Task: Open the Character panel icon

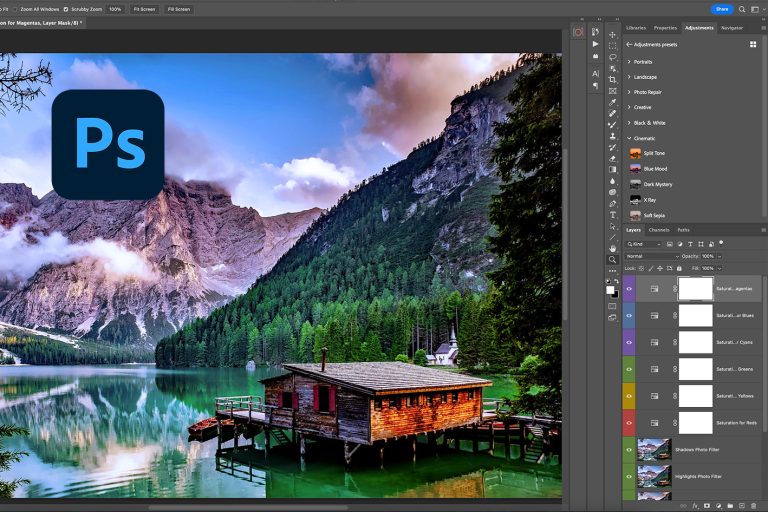Action: (x=595, y=73)
